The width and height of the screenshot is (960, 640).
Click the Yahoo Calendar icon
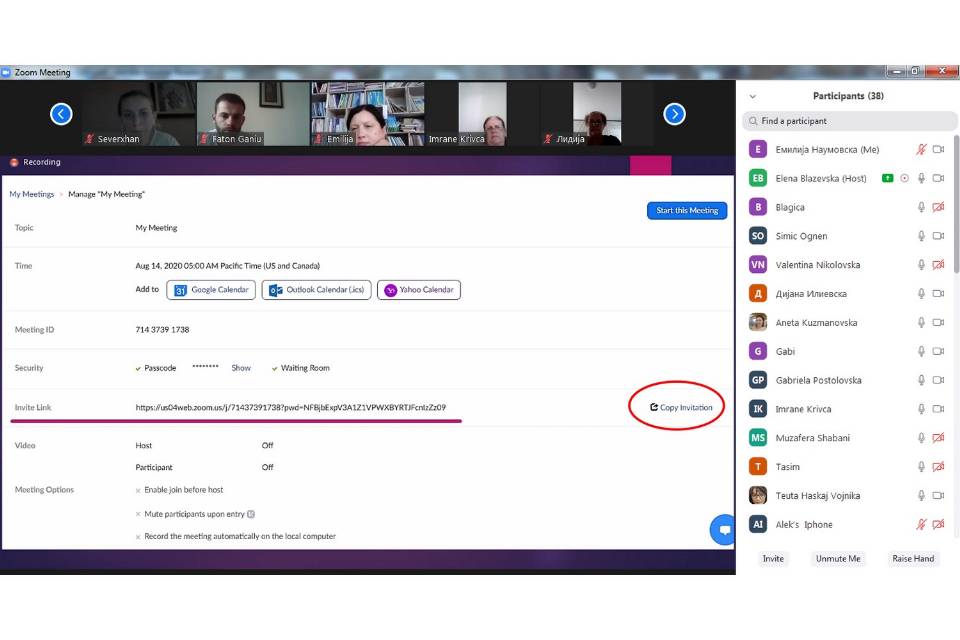point(391,290)
